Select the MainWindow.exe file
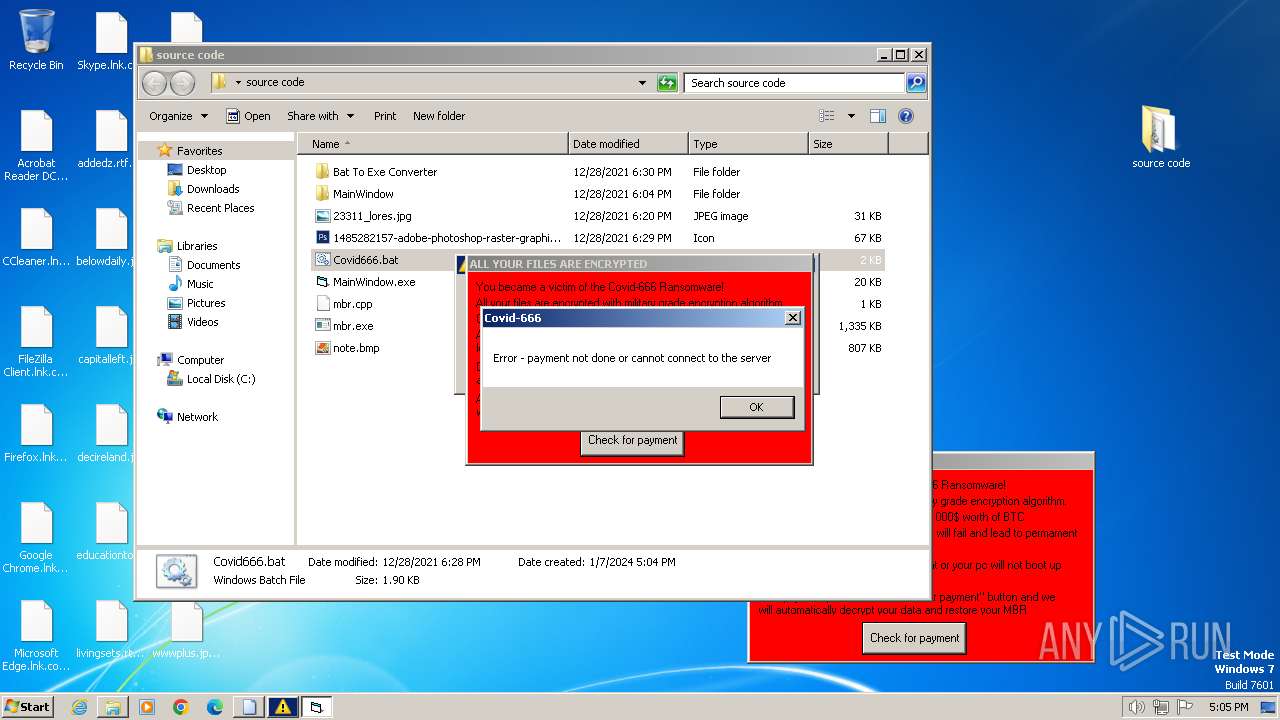This screenshot has width=1280, height=720. [x=374, y=282]
